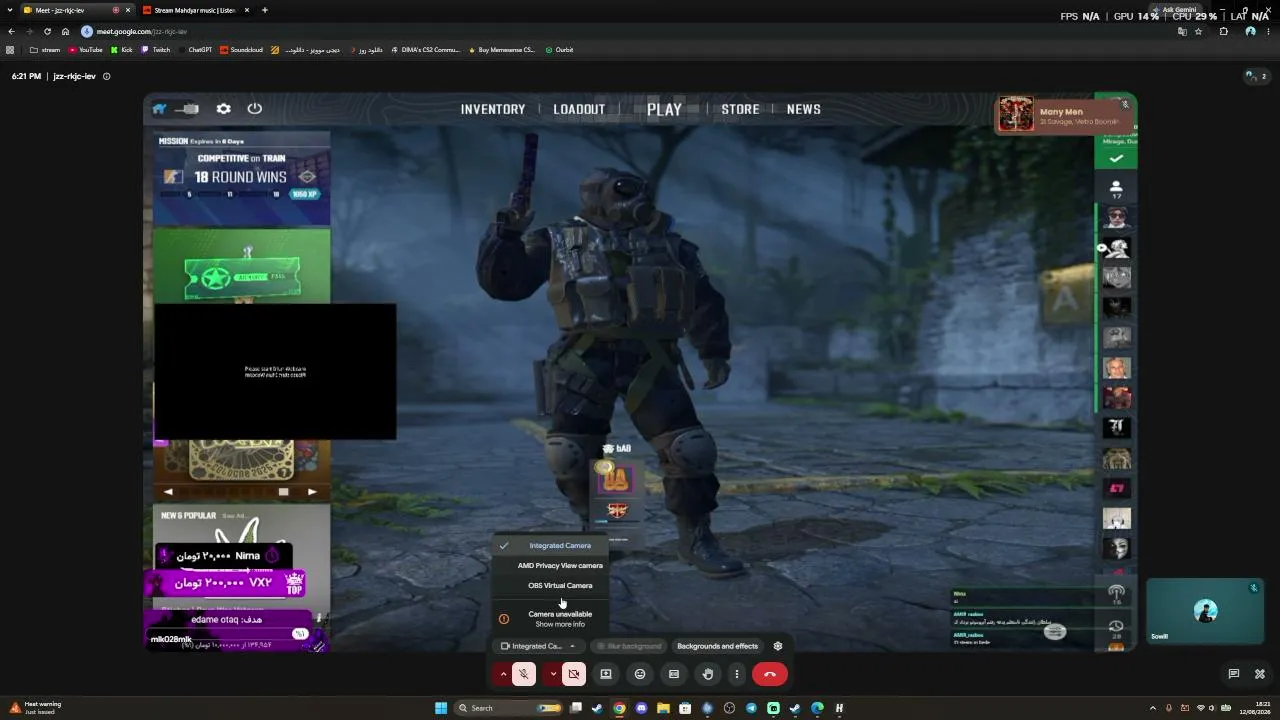The width and height of the screenshot is (1280, 720).
Task: Reload the Meet page
Action: (x=47, y=31)
